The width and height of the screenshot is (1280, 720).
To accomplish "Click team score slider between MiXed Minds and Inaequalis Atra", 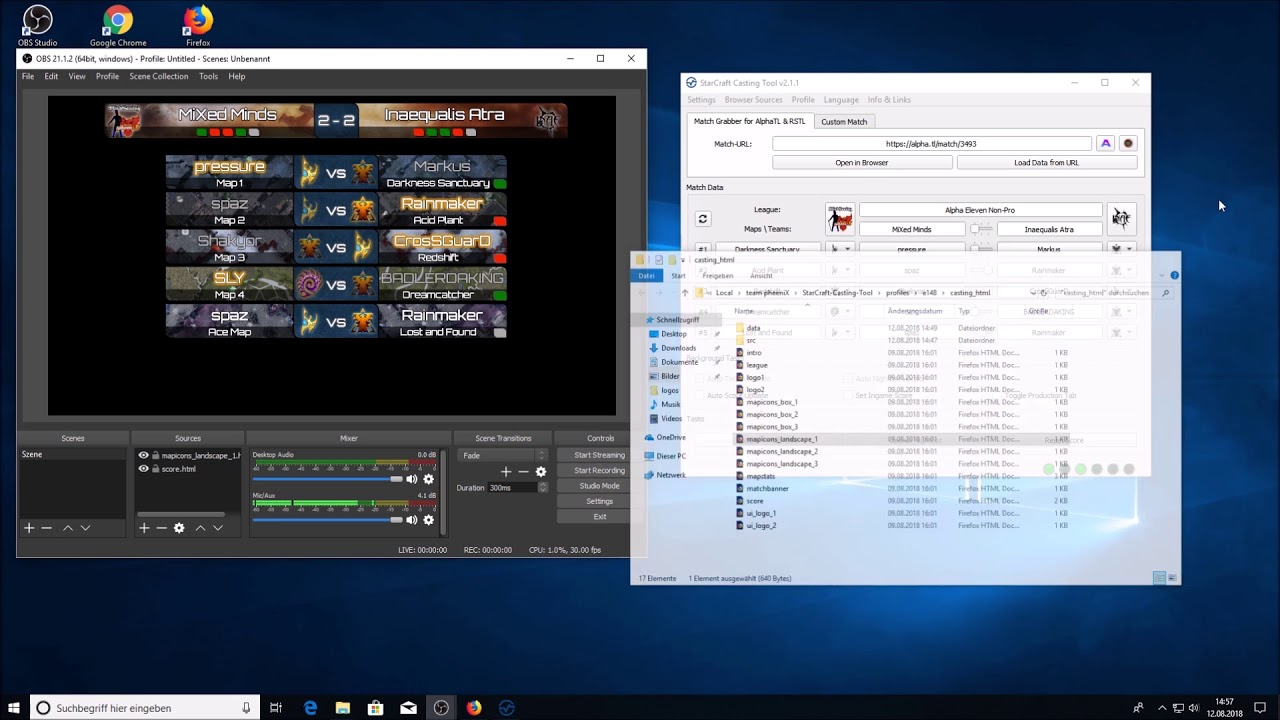I will pyautogui.click(x=981, y=229).
